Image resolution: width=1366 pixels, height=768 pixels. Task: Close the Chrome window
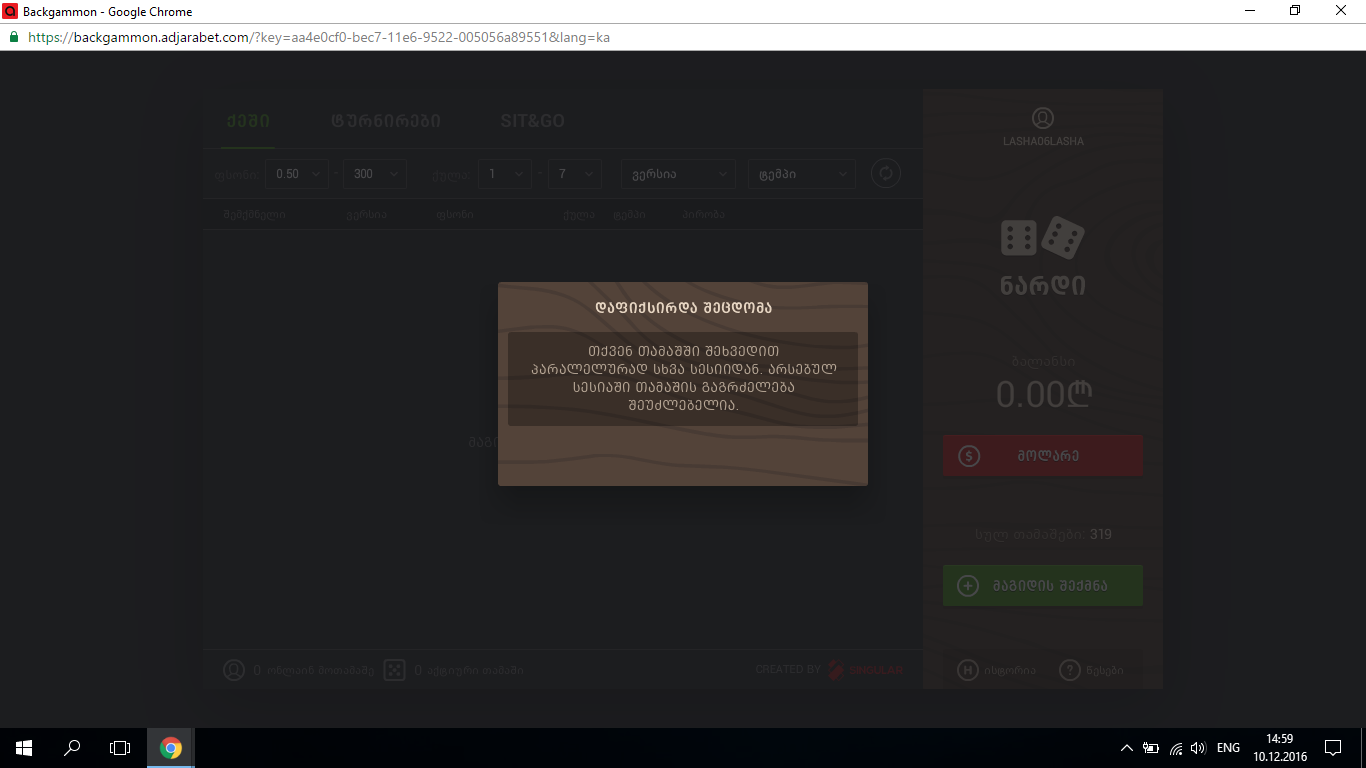point(1342,11)
